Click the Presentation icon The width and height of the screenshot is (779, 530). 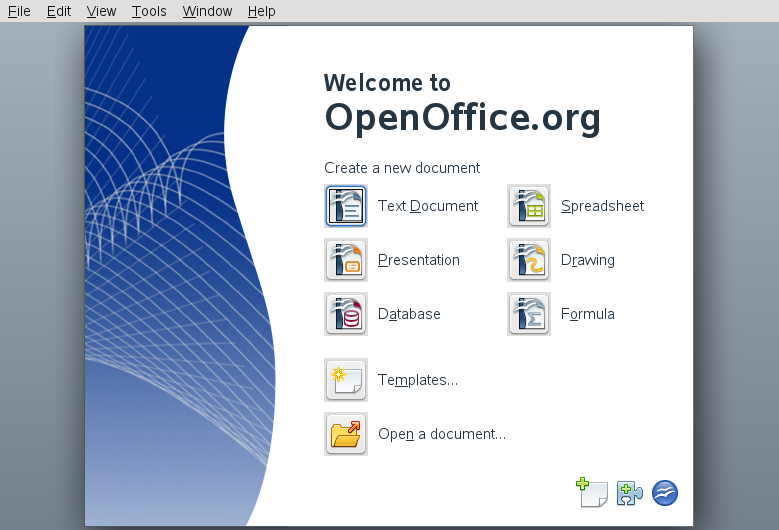[x=346, y=260]
